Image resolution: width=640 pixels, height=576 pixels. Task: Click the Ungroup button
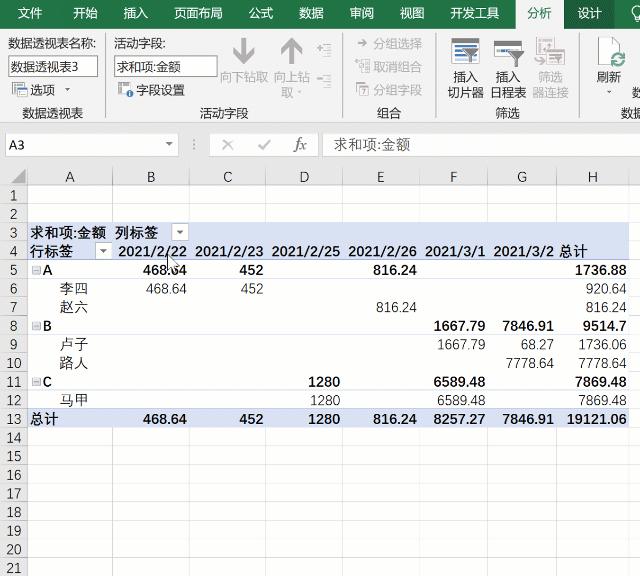click(388, 66)
